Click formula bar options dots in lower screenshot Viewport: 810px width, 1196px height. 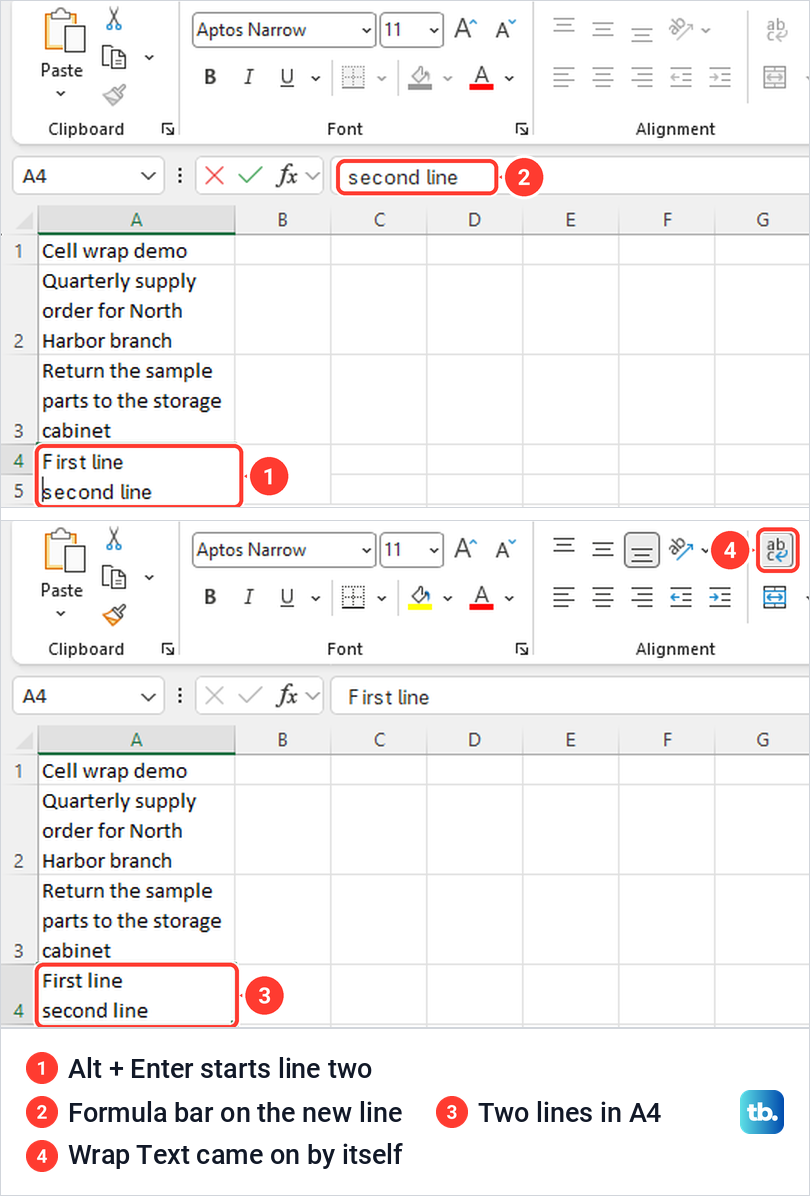(179, 696)
